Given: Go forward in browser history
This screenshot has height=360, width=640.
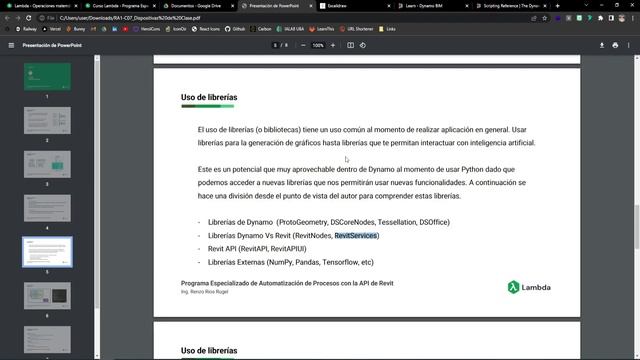Looking at the screenshot, I should [18, 18].
